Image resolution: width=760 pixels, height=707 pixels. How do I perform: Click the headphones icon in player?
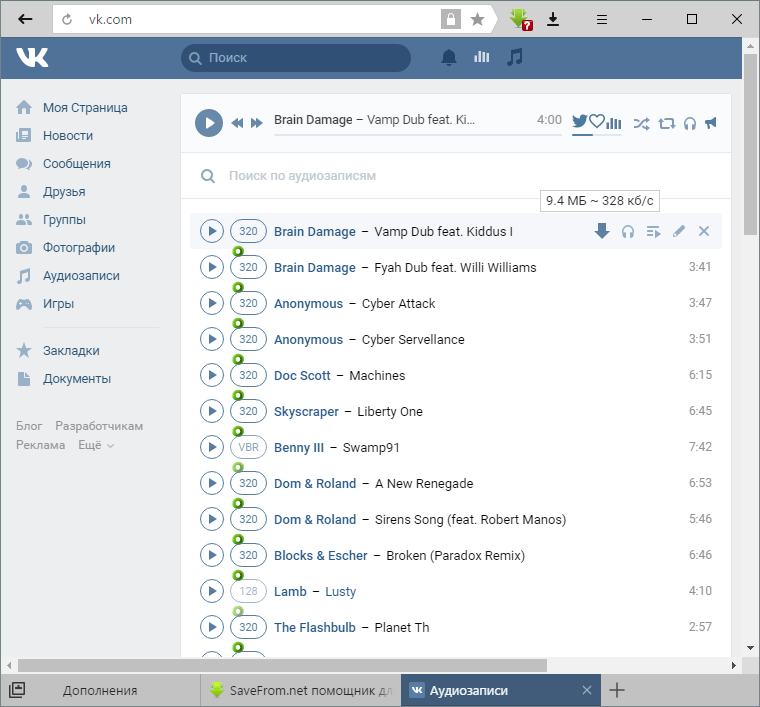690,124
